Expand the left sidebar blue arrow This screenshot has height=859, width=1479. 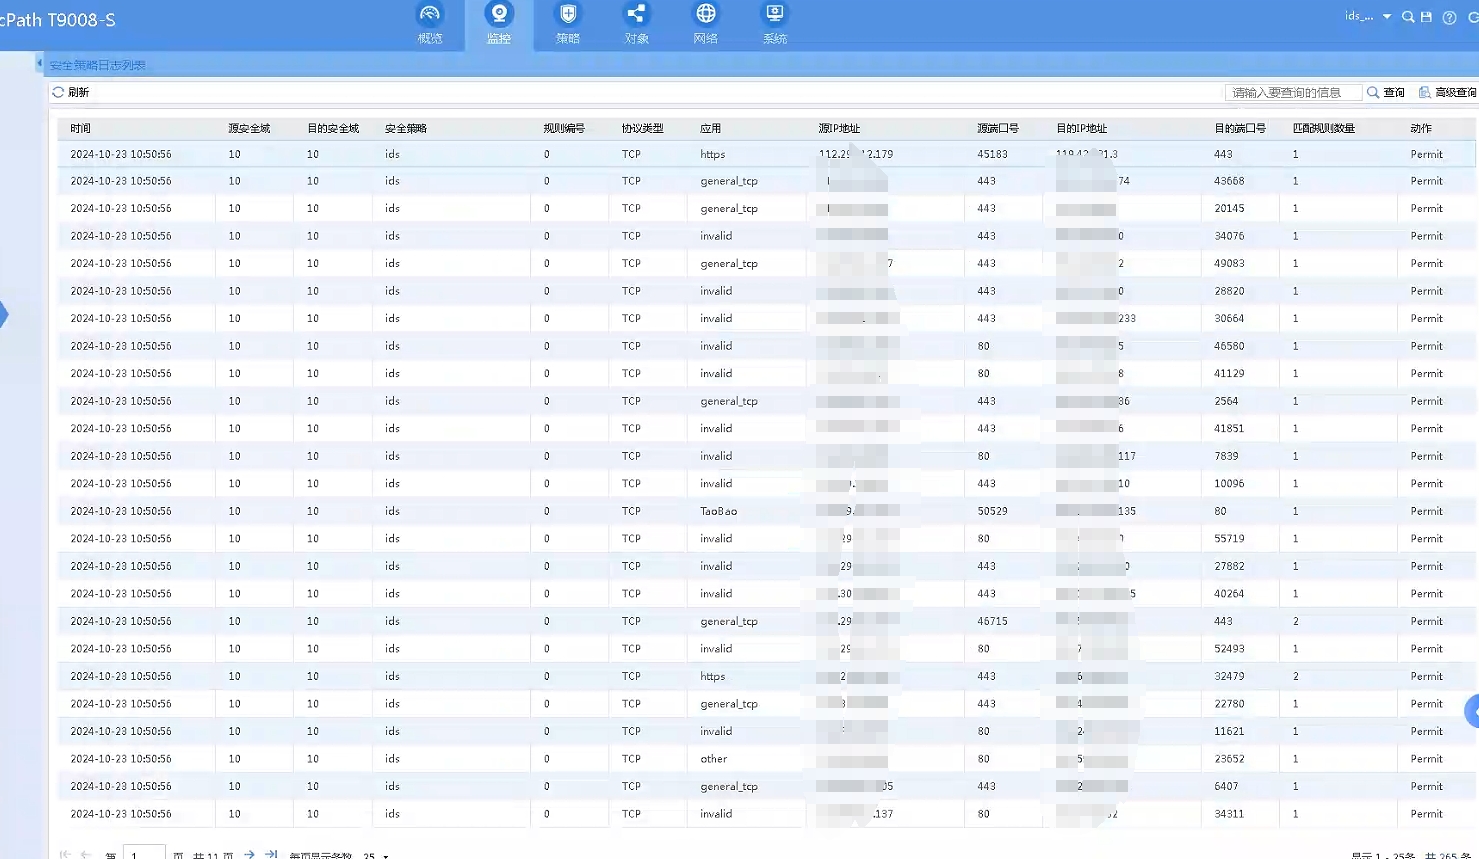(x=4, y=315)
